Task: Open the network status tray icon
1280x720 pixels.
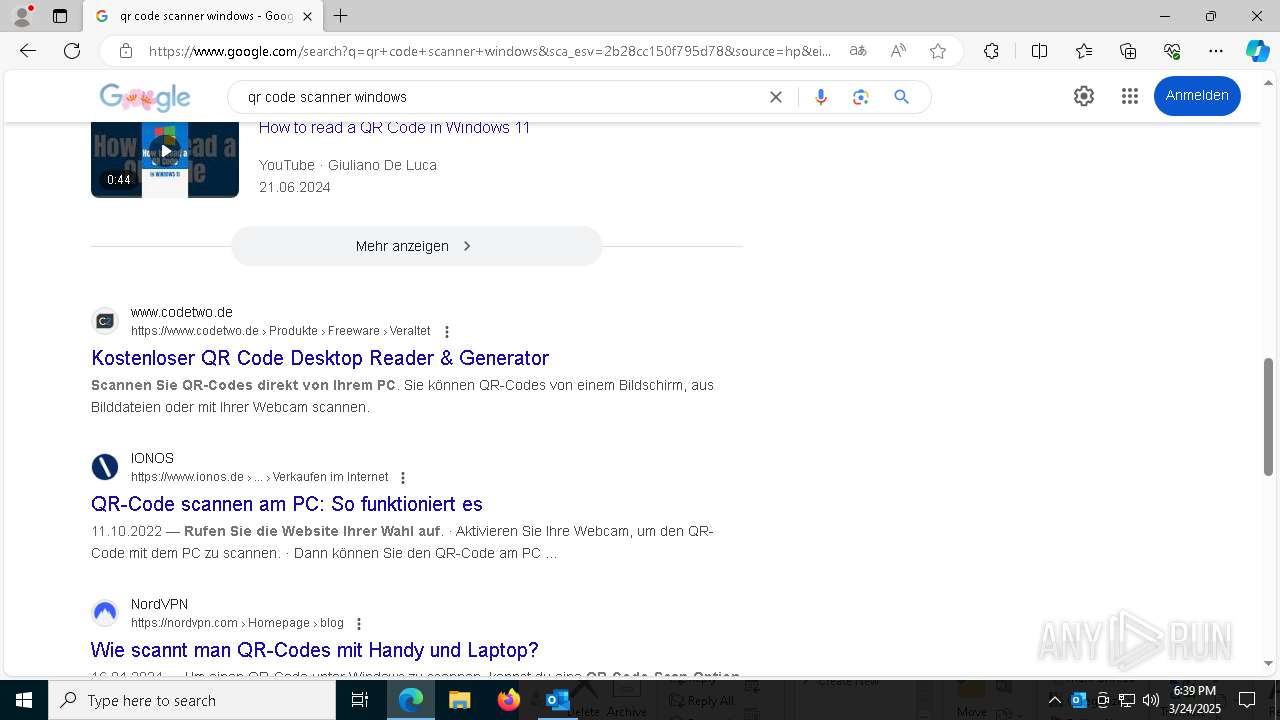Action: 1127,700
